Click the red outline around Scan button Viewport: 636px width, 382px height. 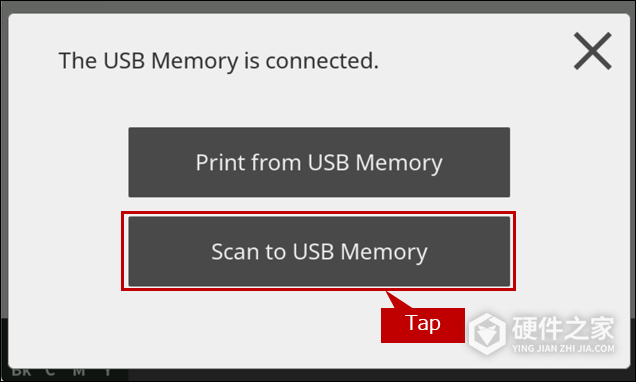tap(318, 212)
